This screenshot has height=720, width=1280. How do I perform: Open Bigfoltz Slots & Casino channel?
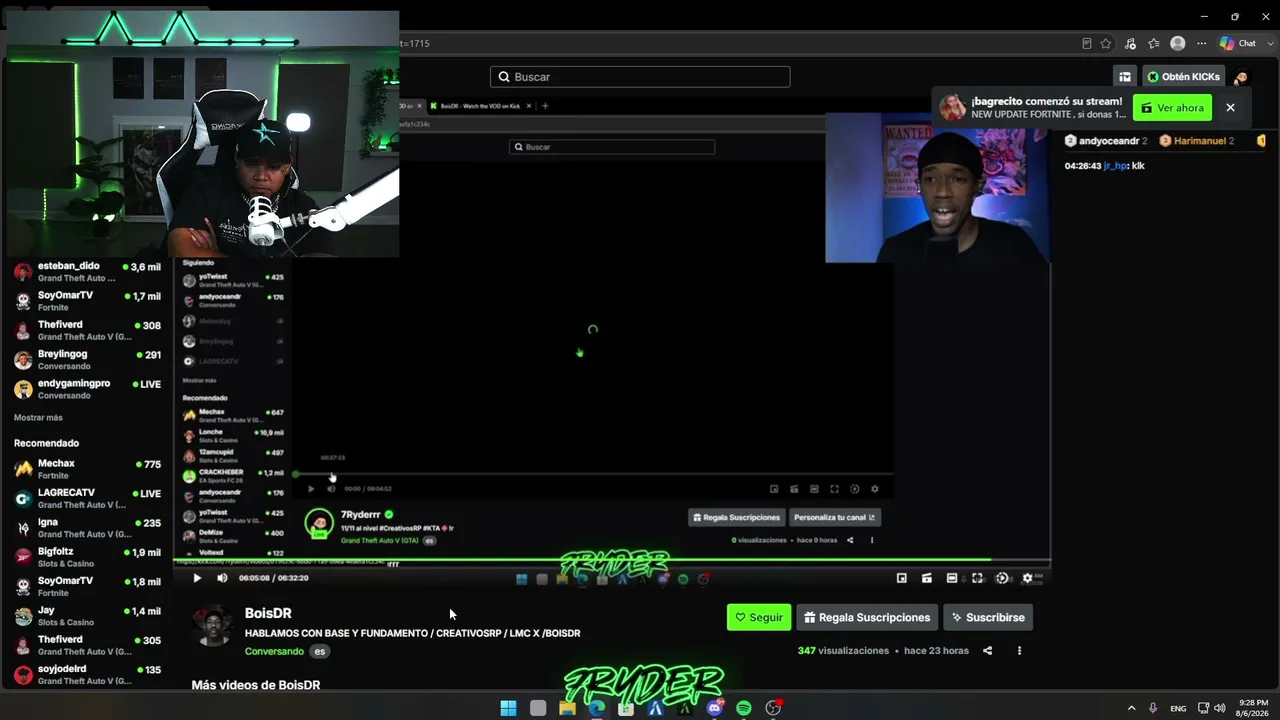tap(87, 557)
